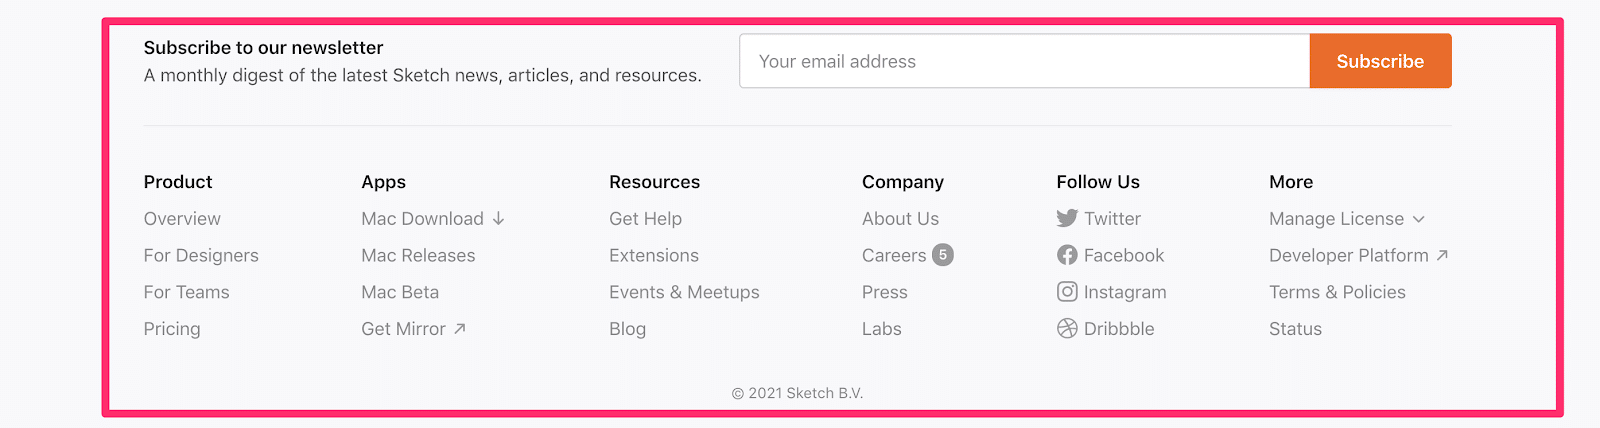This screenshot has height=428, width=1600.
Task: Expand the Manage License chevron
Action: (x=1419, y=219)
